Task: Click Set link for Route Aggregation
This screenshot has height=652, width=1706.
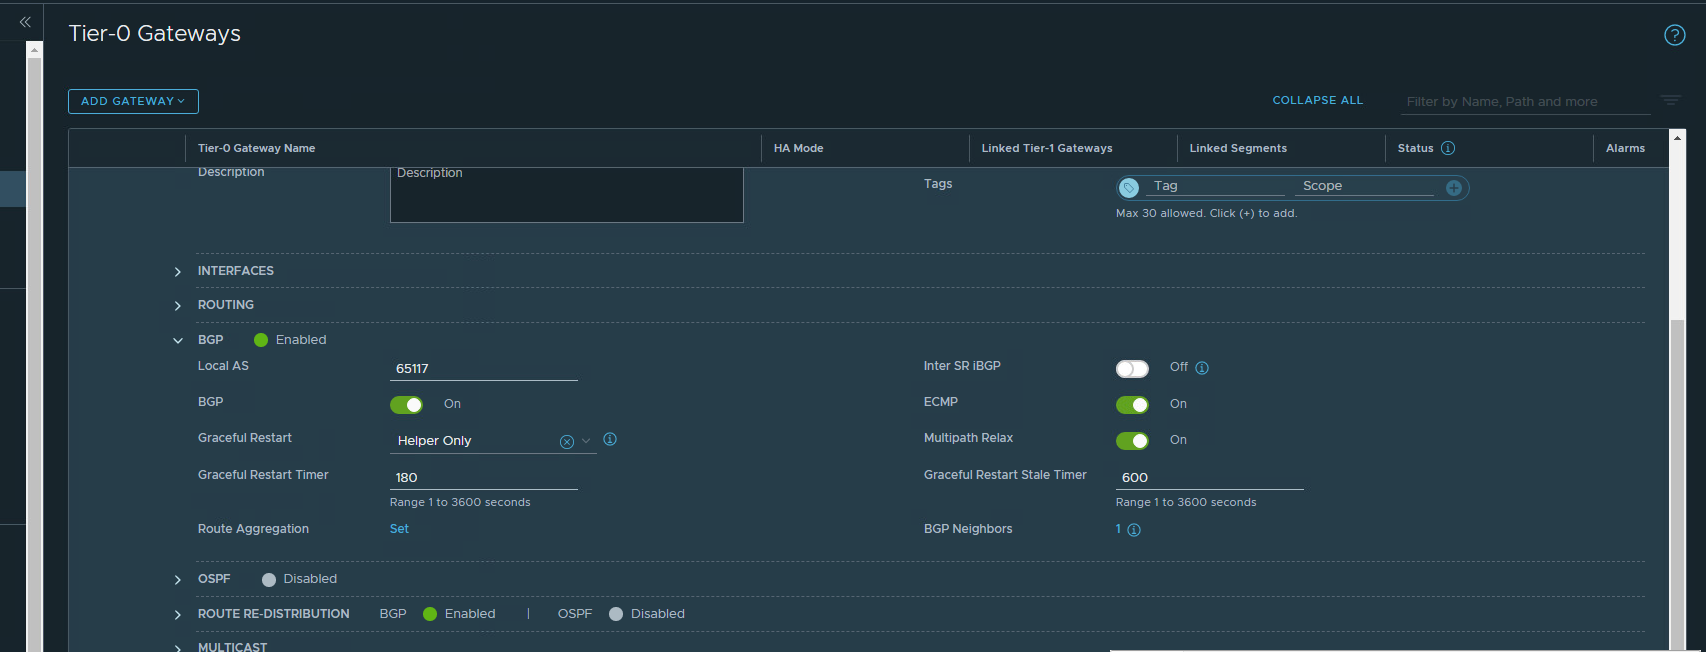Action: pos(399,529)
